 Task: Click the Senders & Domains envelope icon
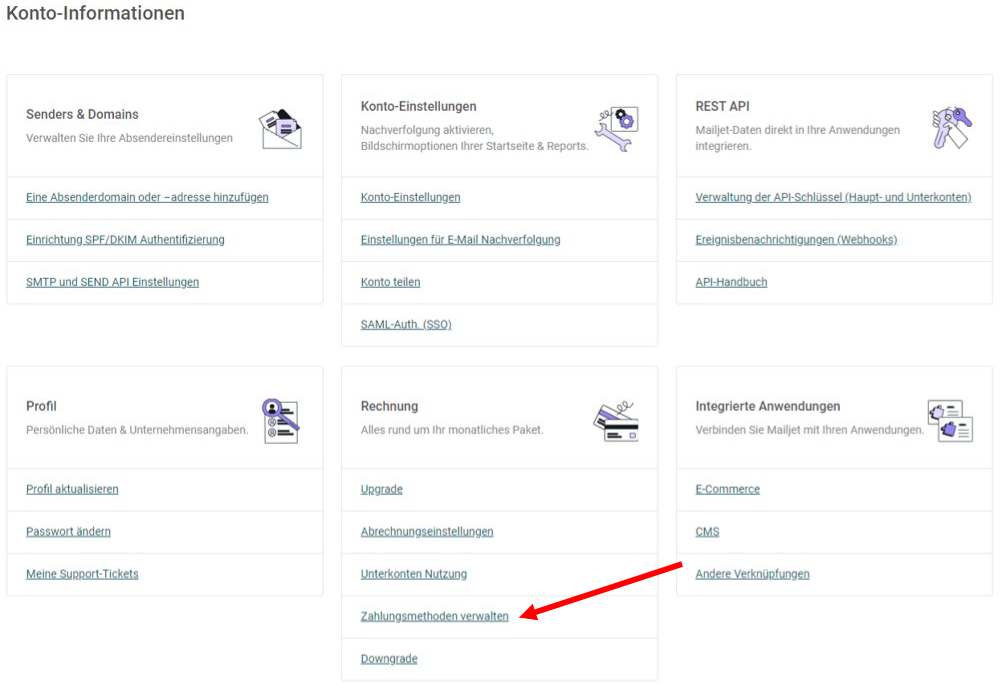click(281, 128)
